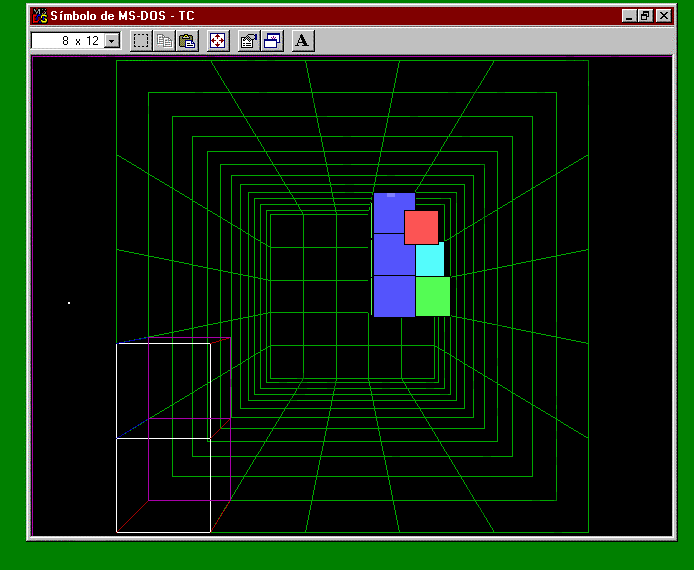The image size is (694, 570).
Task: Click the cyan block in the game
Action: pos(430,260)
